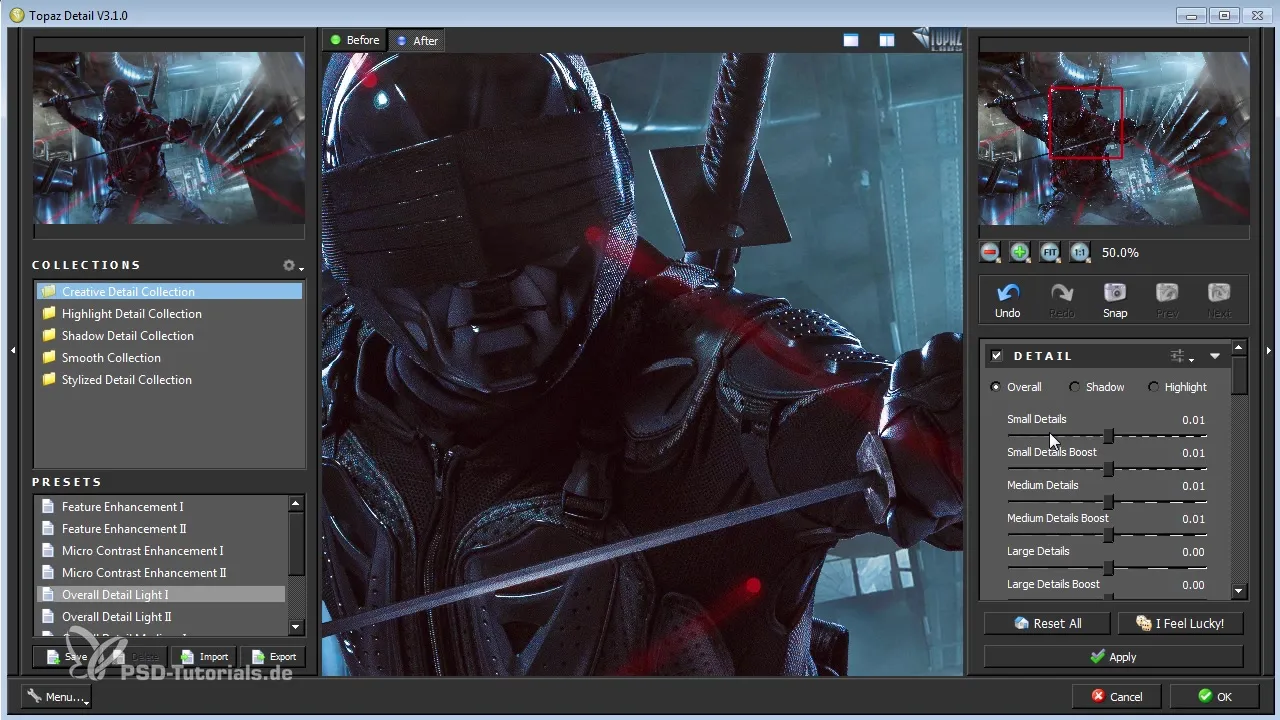This screenshot has width=1280, height=720.
Task: Open the Menu dropdown button
Action: point(56,696)
